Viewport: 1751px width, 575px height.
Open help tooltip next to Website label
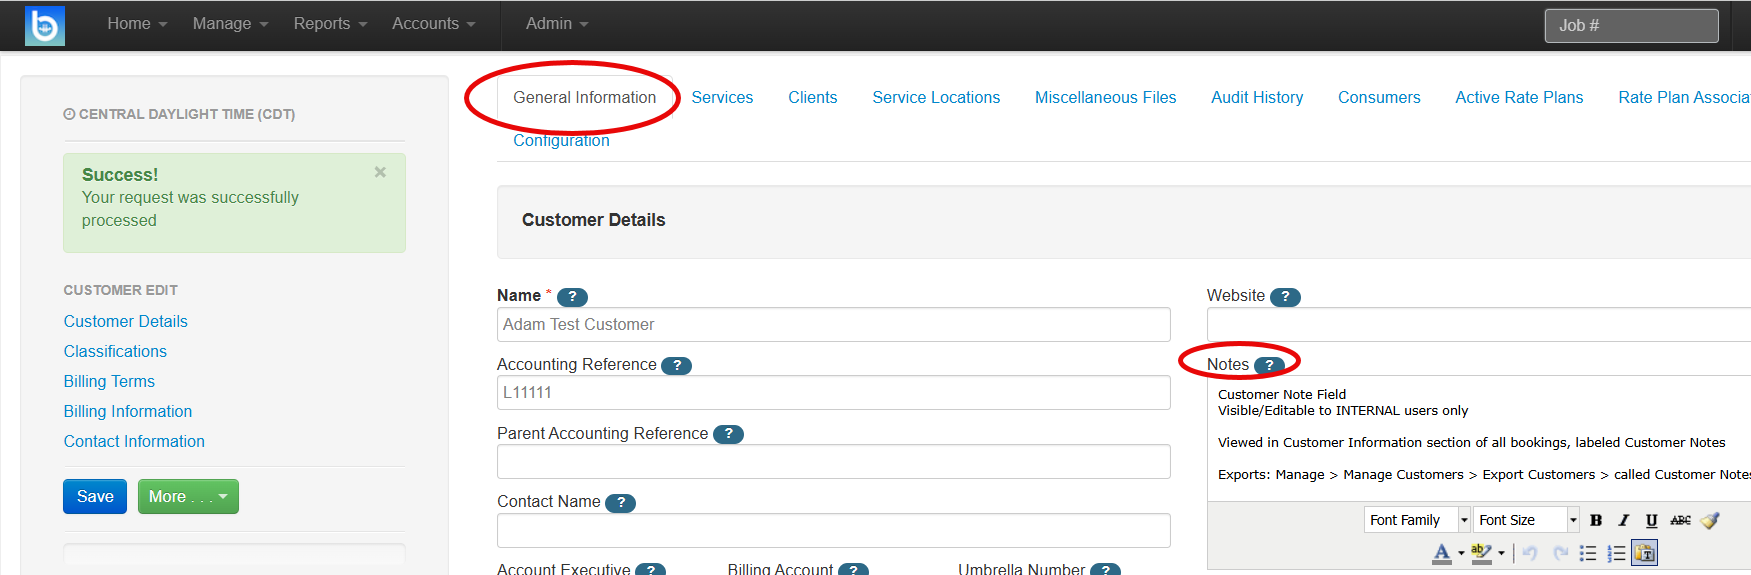[1285, 297]
